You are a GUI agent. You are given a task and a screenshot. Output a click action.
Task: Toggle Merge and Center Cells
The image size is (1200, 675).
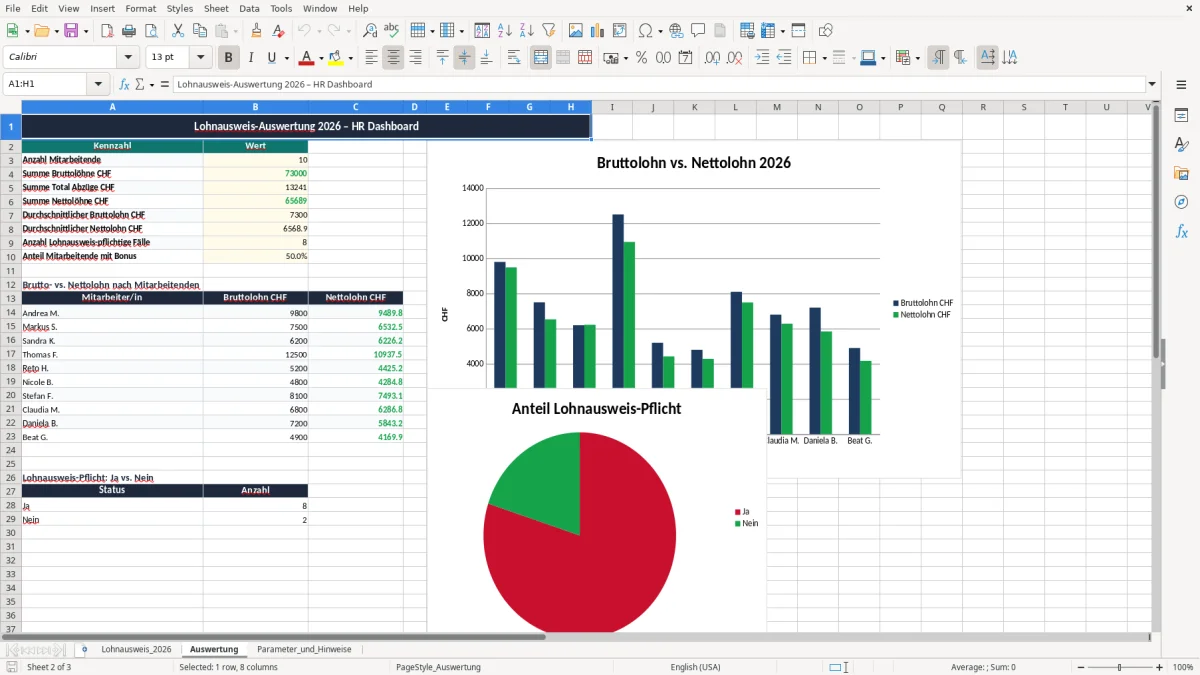pyautogui.click(x=540, y=58)
